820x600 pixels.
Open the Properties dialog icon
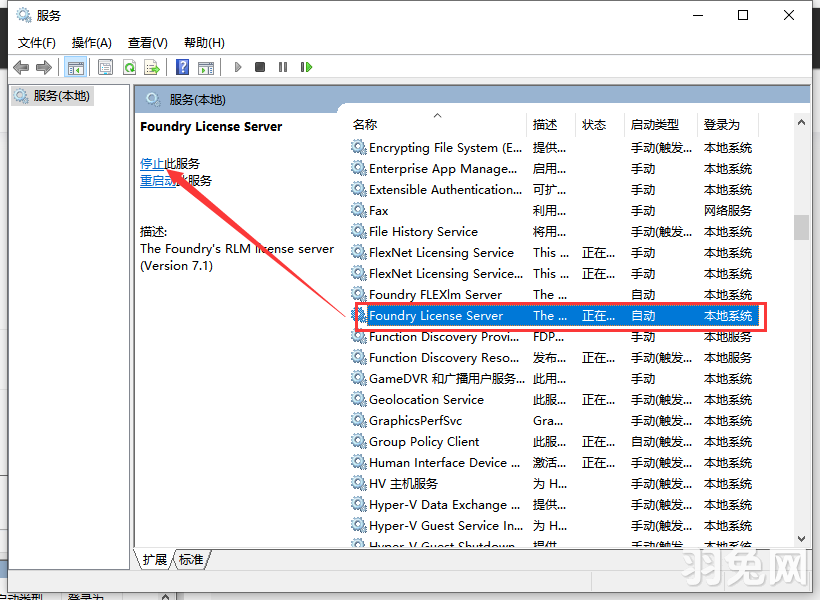point(105,66)
